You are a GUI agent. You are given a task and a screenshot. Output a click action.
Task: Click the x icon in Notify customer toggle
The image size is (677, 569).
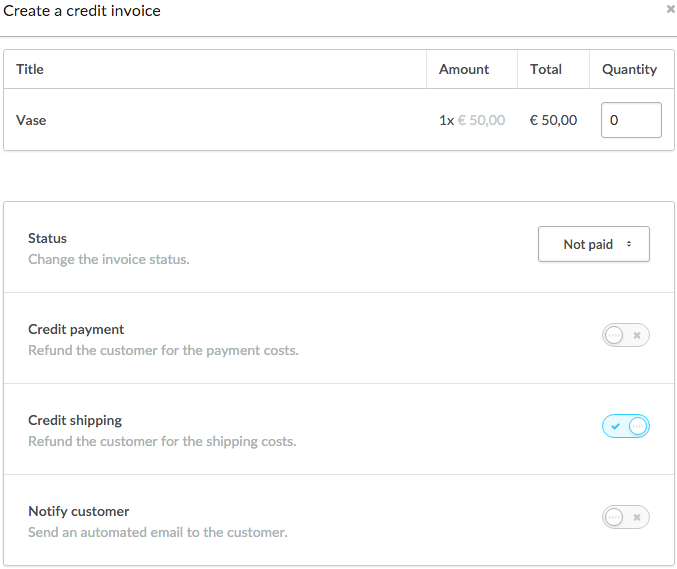pos(637,517)
